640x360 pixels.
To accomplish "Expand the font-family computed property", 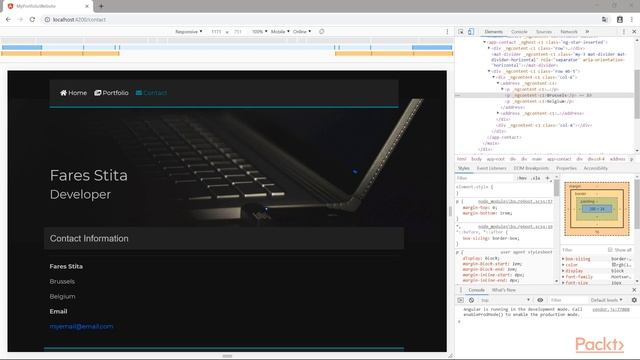I will coord(563,277).
